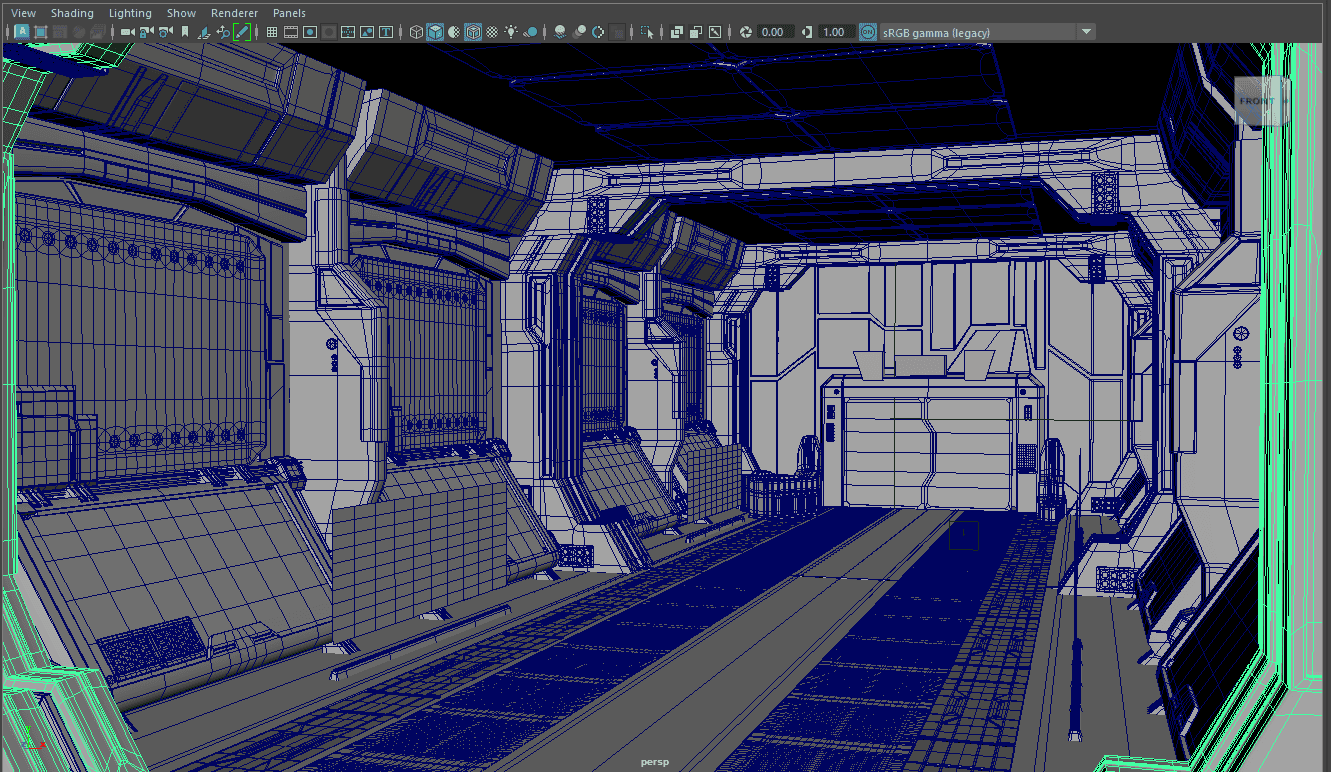
Task: Open the Shading menu
Action: point(72,13)
